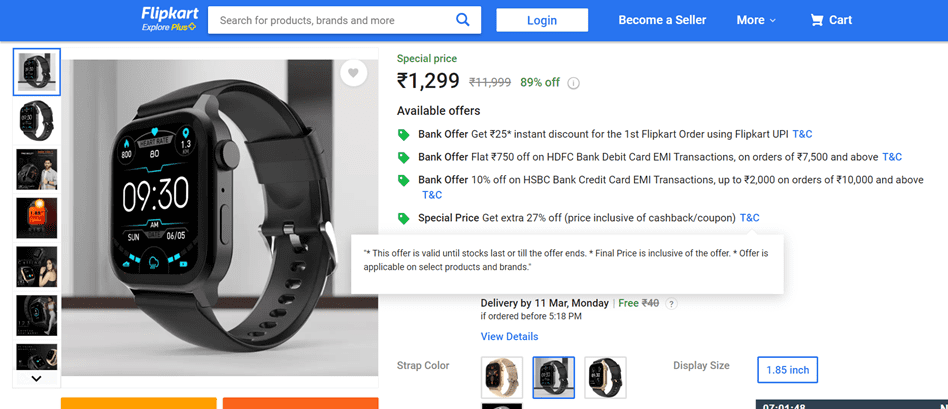Click the delivery charge help question icon
948x409 pixels.
tap(672, 303)
